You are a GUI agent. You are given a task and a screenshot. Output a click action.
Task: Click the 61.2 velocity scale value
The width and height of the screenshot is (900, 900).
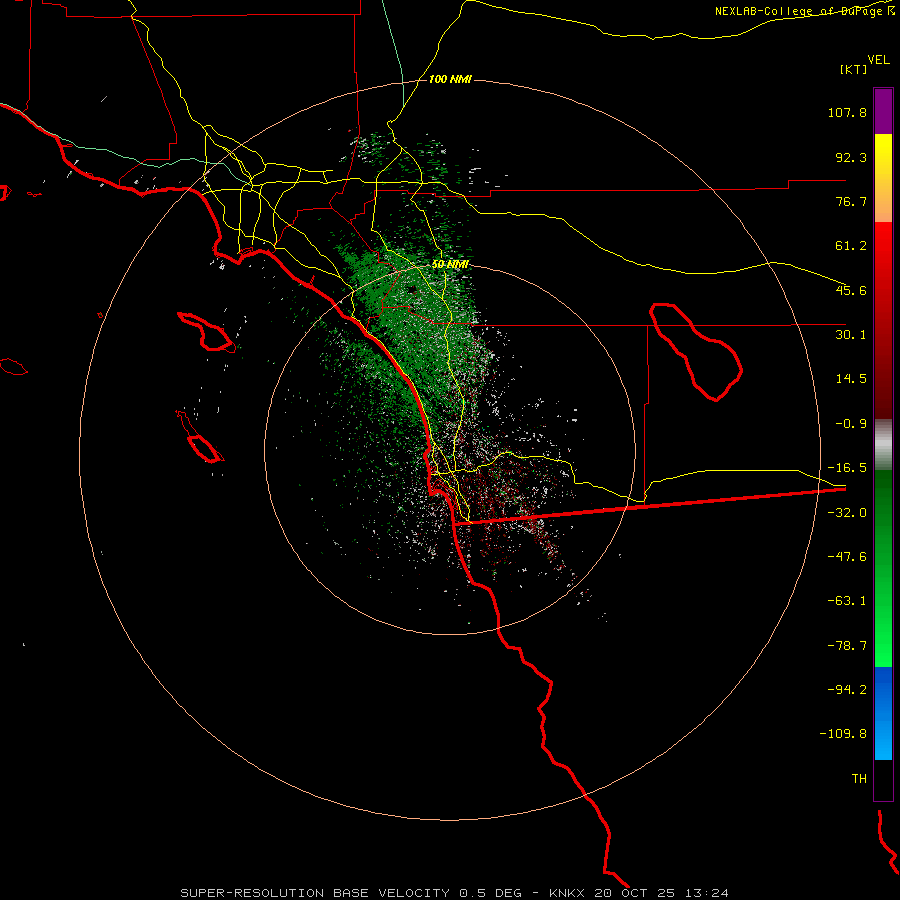click(x=851, y=246)
